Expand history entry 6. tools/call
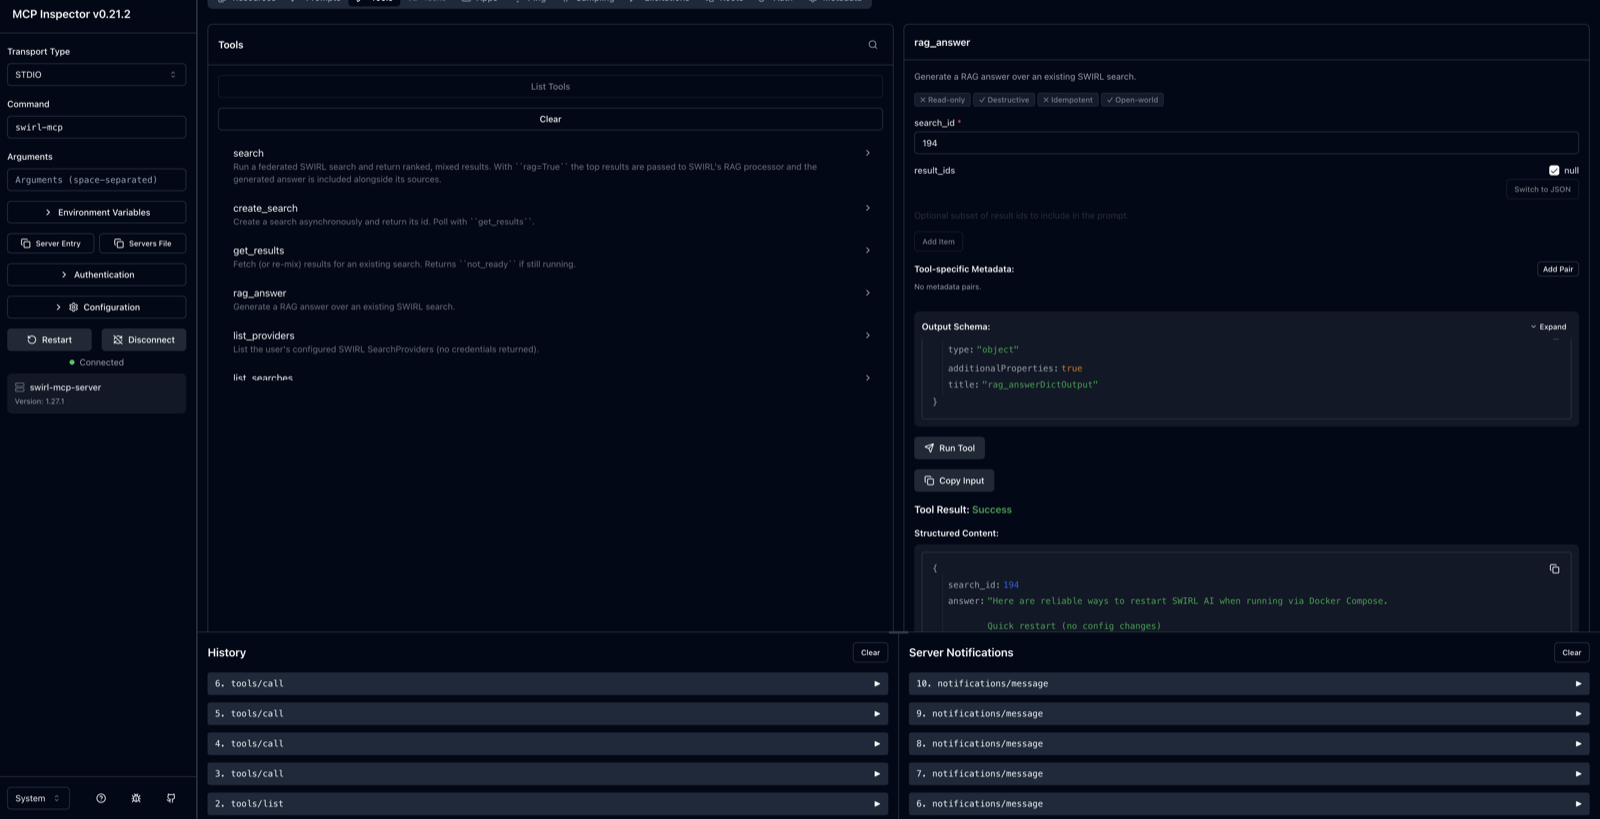The width and height of the screenshot is (1600, 819). pyautogui.click(x=547, y=684)
